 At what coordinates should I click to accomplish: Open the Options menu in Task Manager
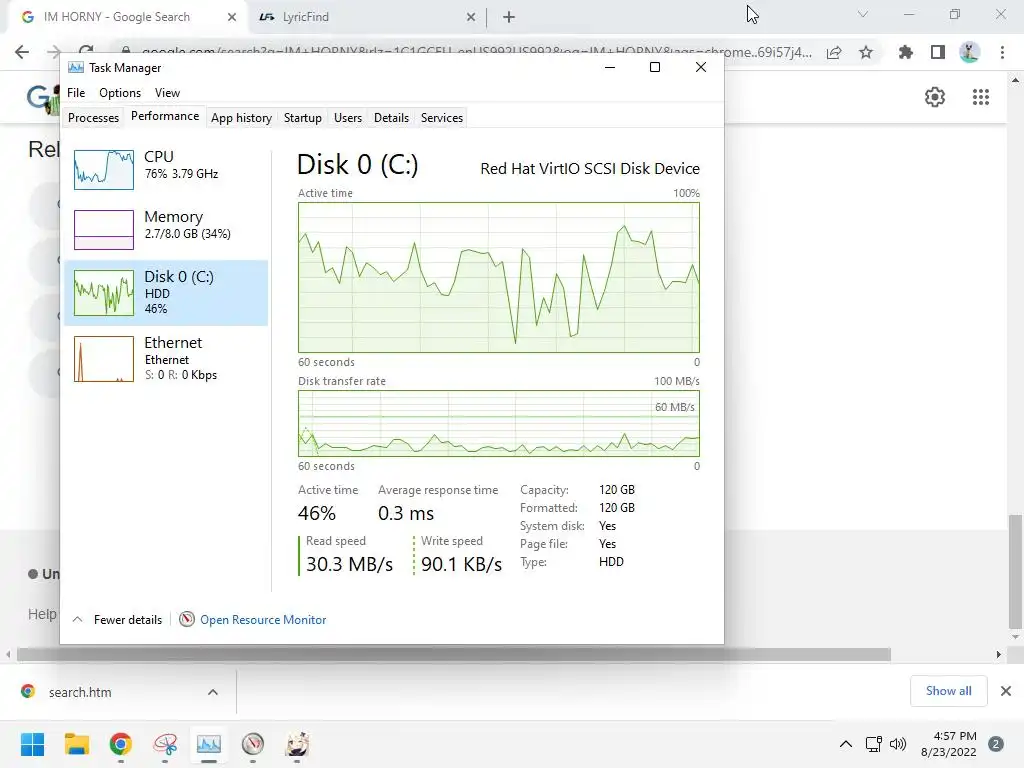click(x=120, y=93)
